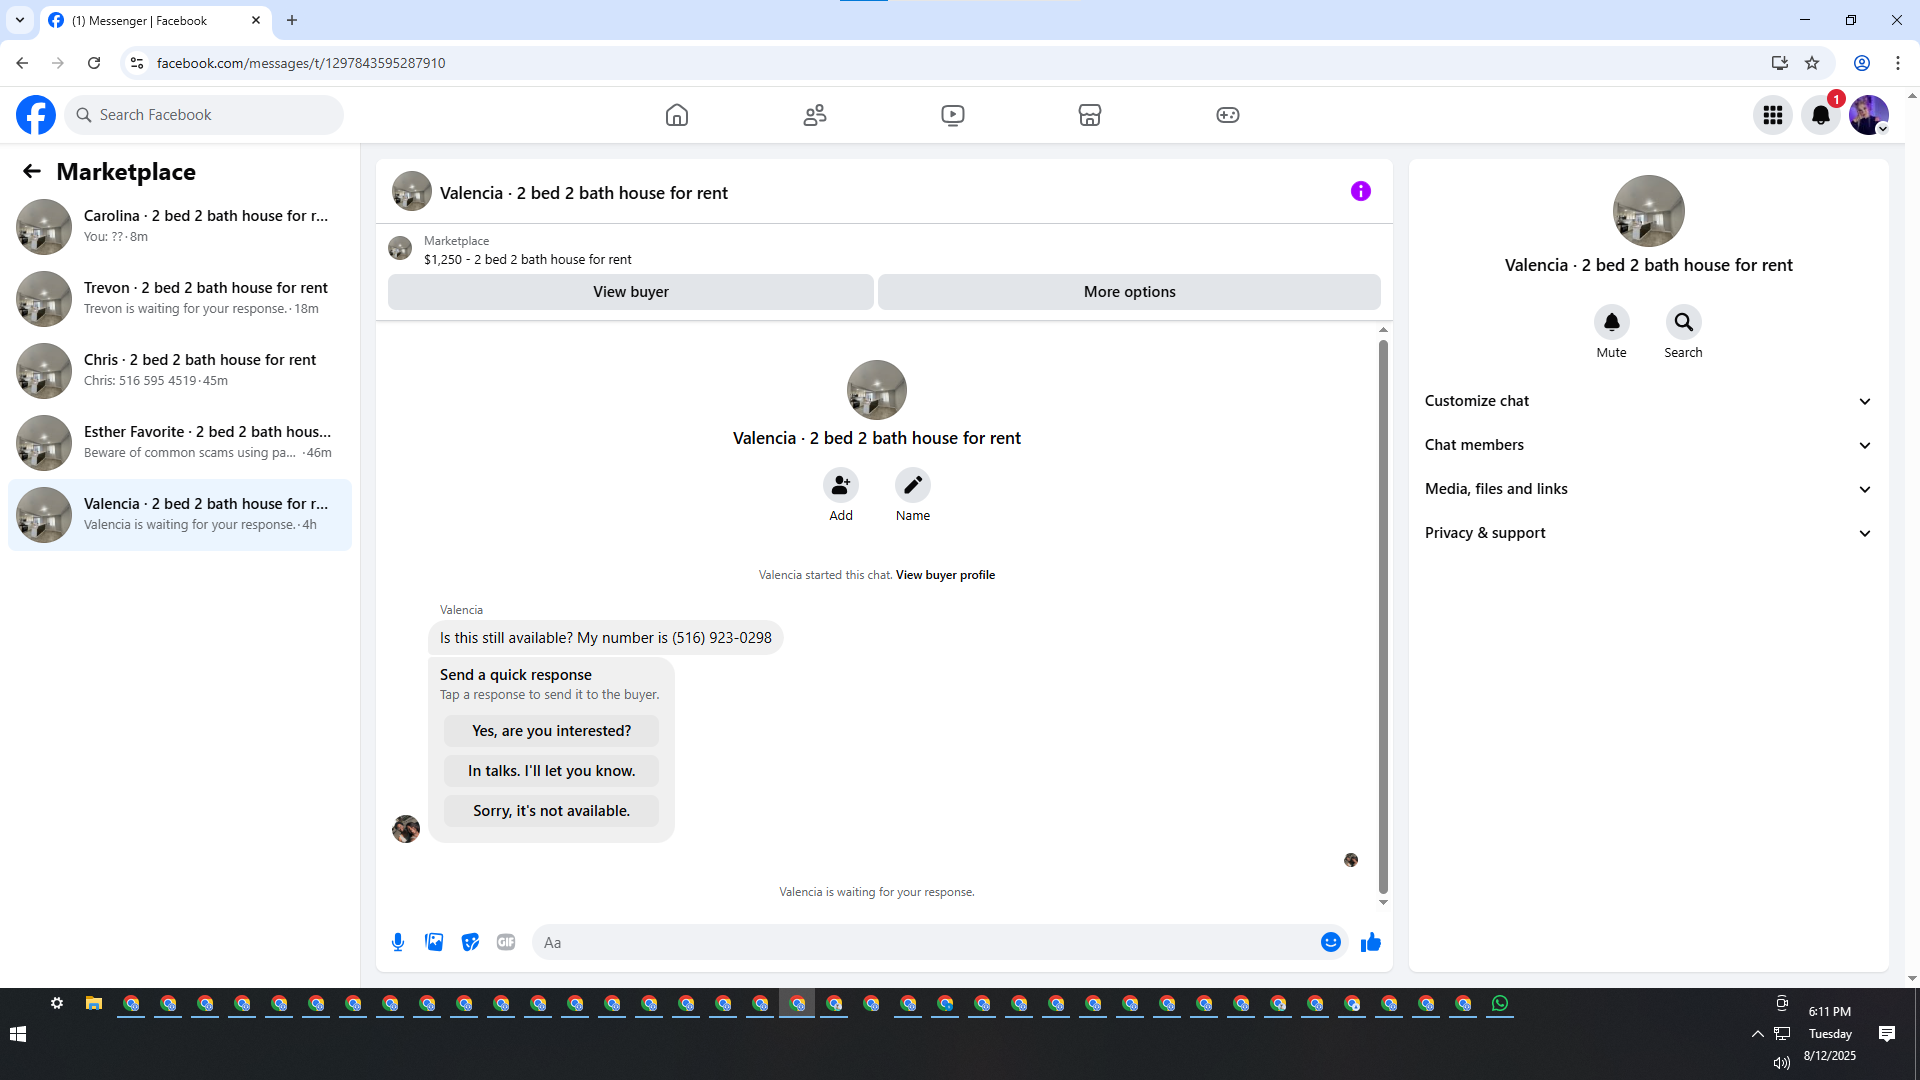Expand Privacy & support section
Viewport: 1920px width, 1080px height.
point(1648,533)
